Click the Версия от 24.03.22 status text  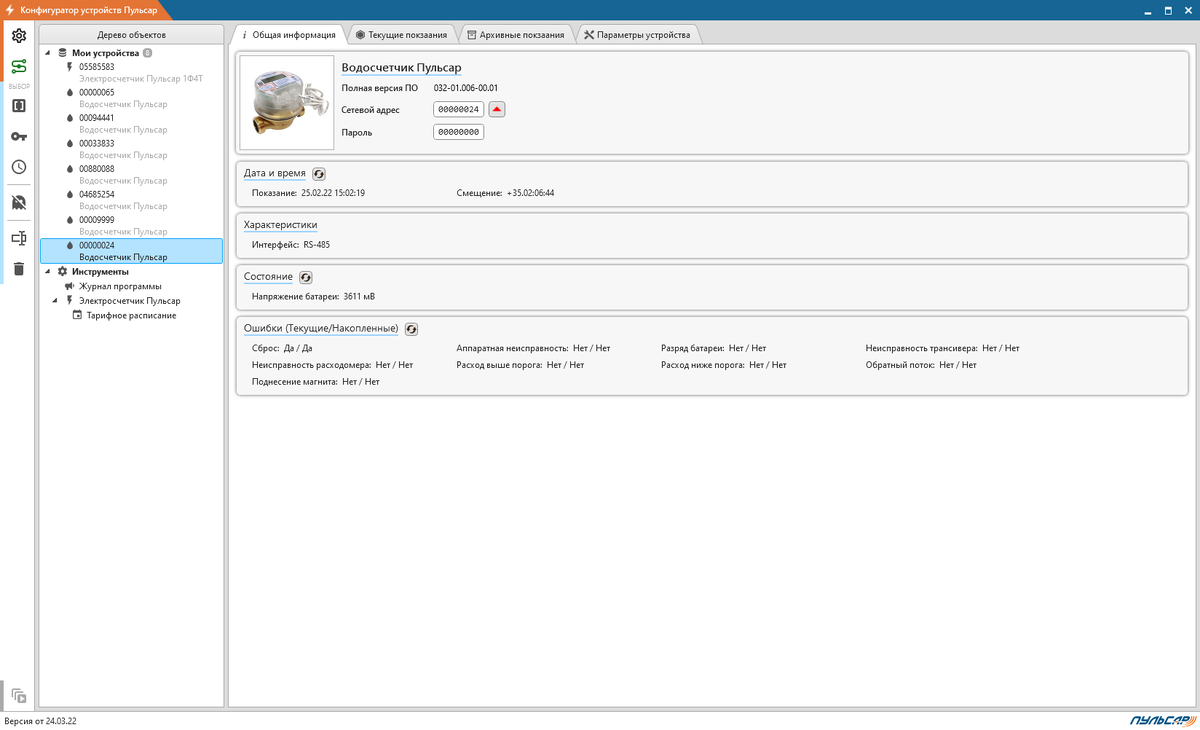point(41,720)
